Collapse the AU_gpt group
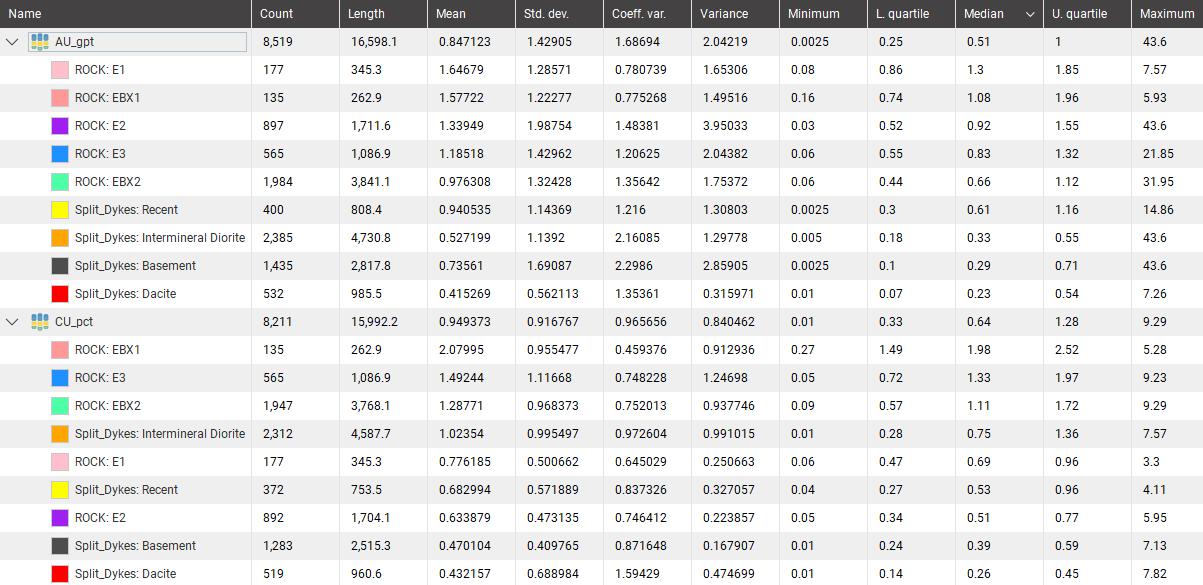This screenshot has width=1203, height=585. tap(13, 42)
